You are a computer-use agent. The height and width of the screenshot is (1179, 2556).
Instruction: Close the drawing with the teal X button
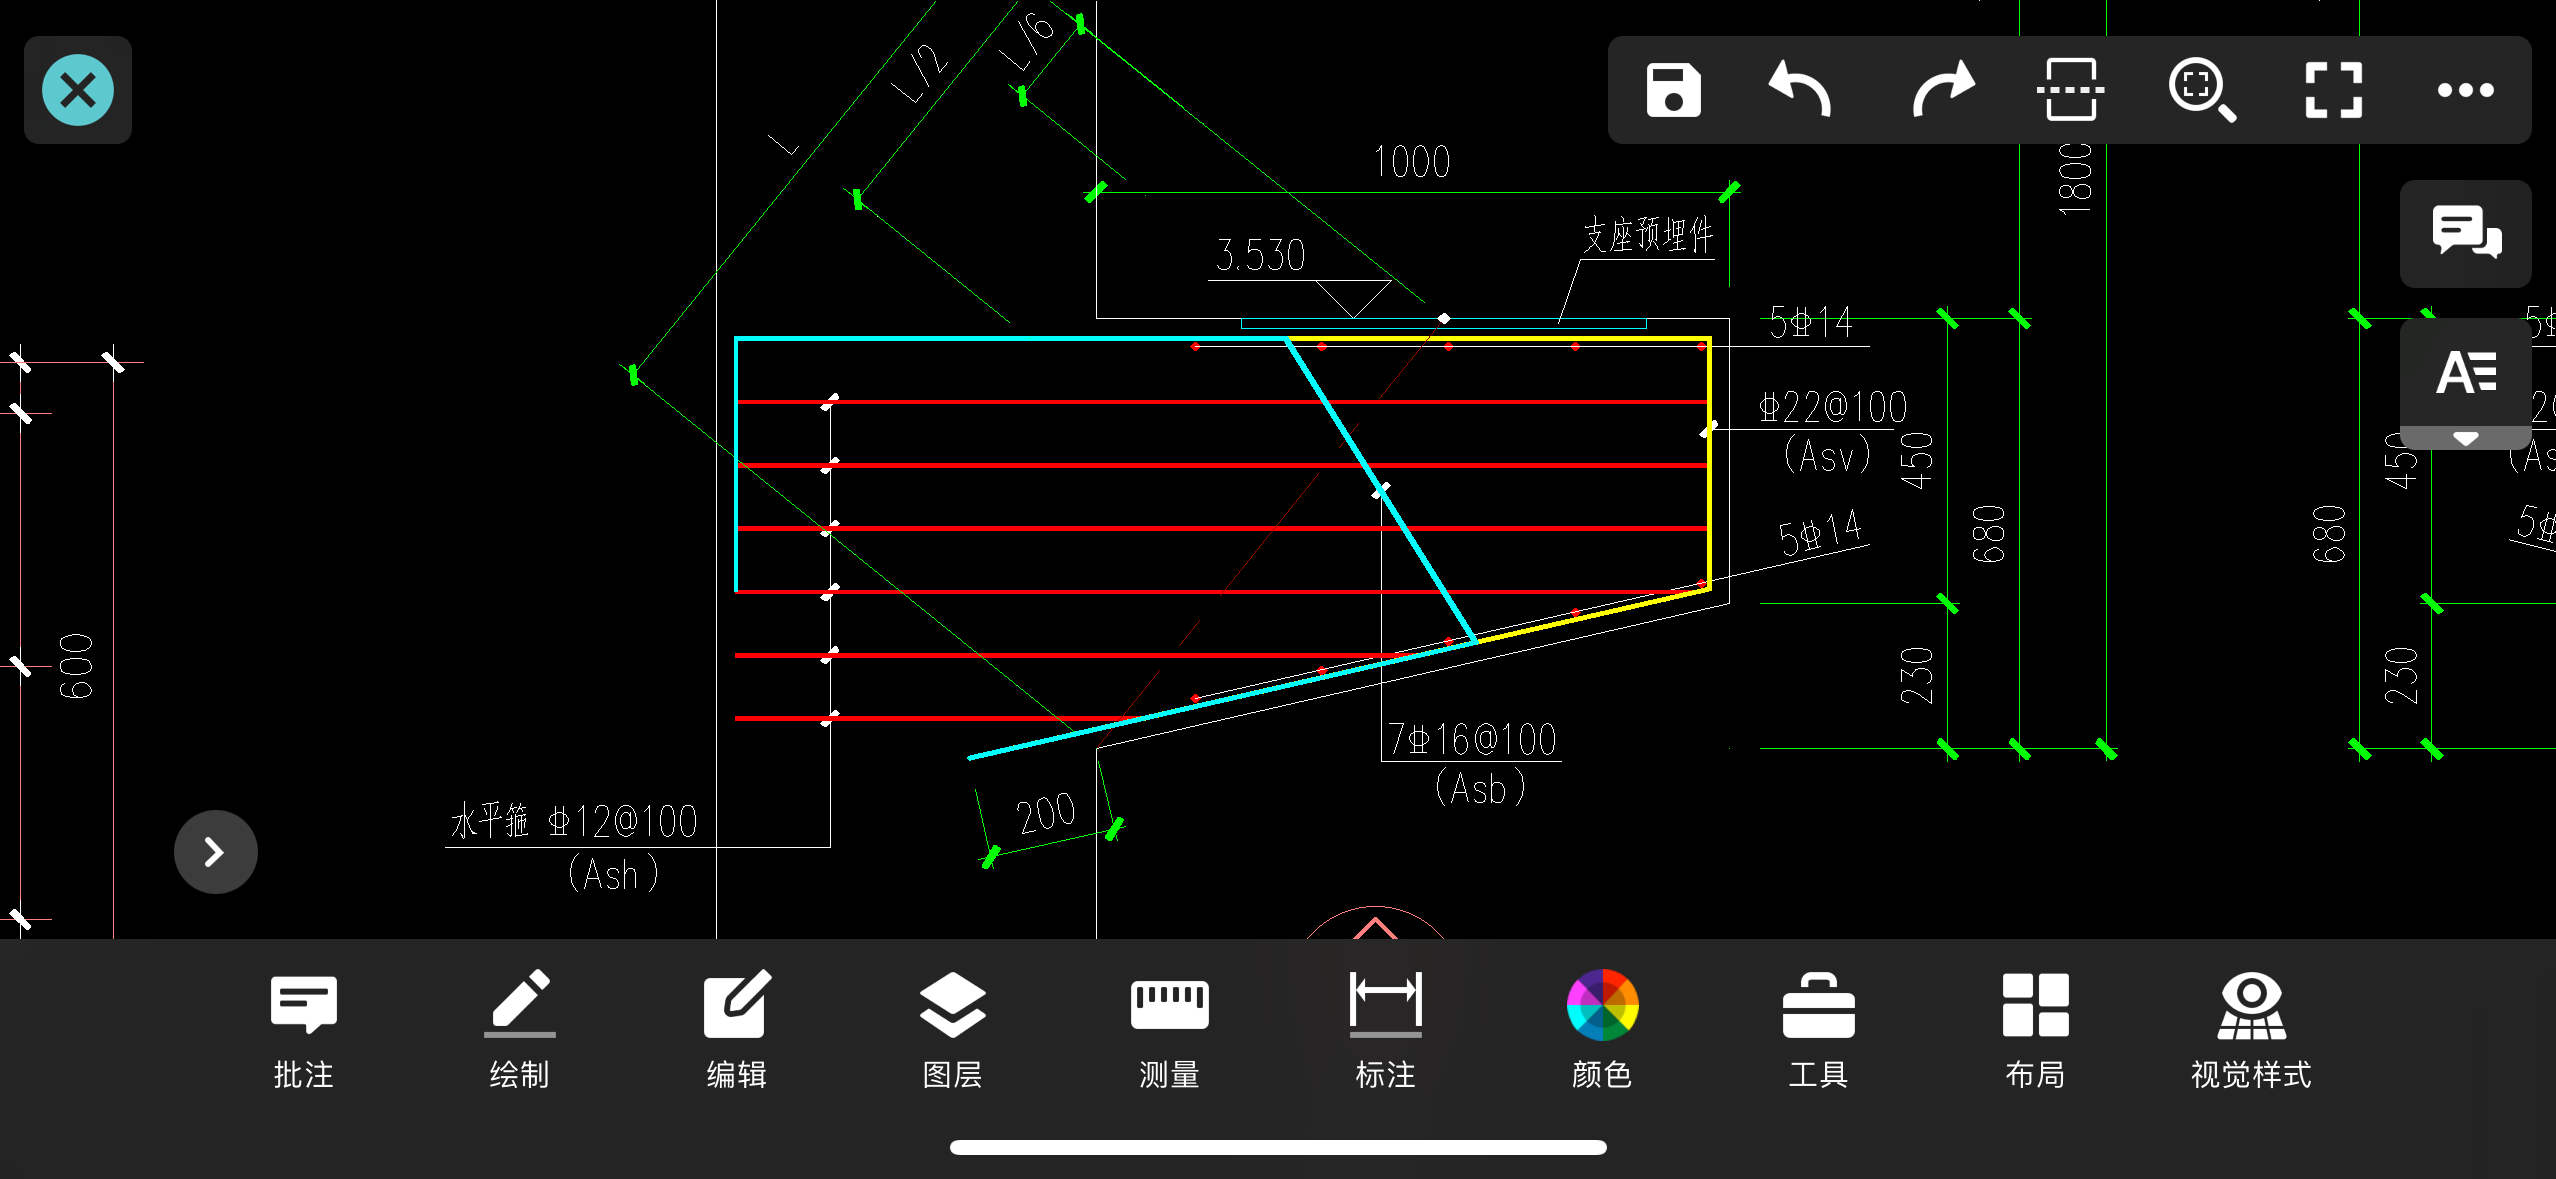(x=78, y=90)
